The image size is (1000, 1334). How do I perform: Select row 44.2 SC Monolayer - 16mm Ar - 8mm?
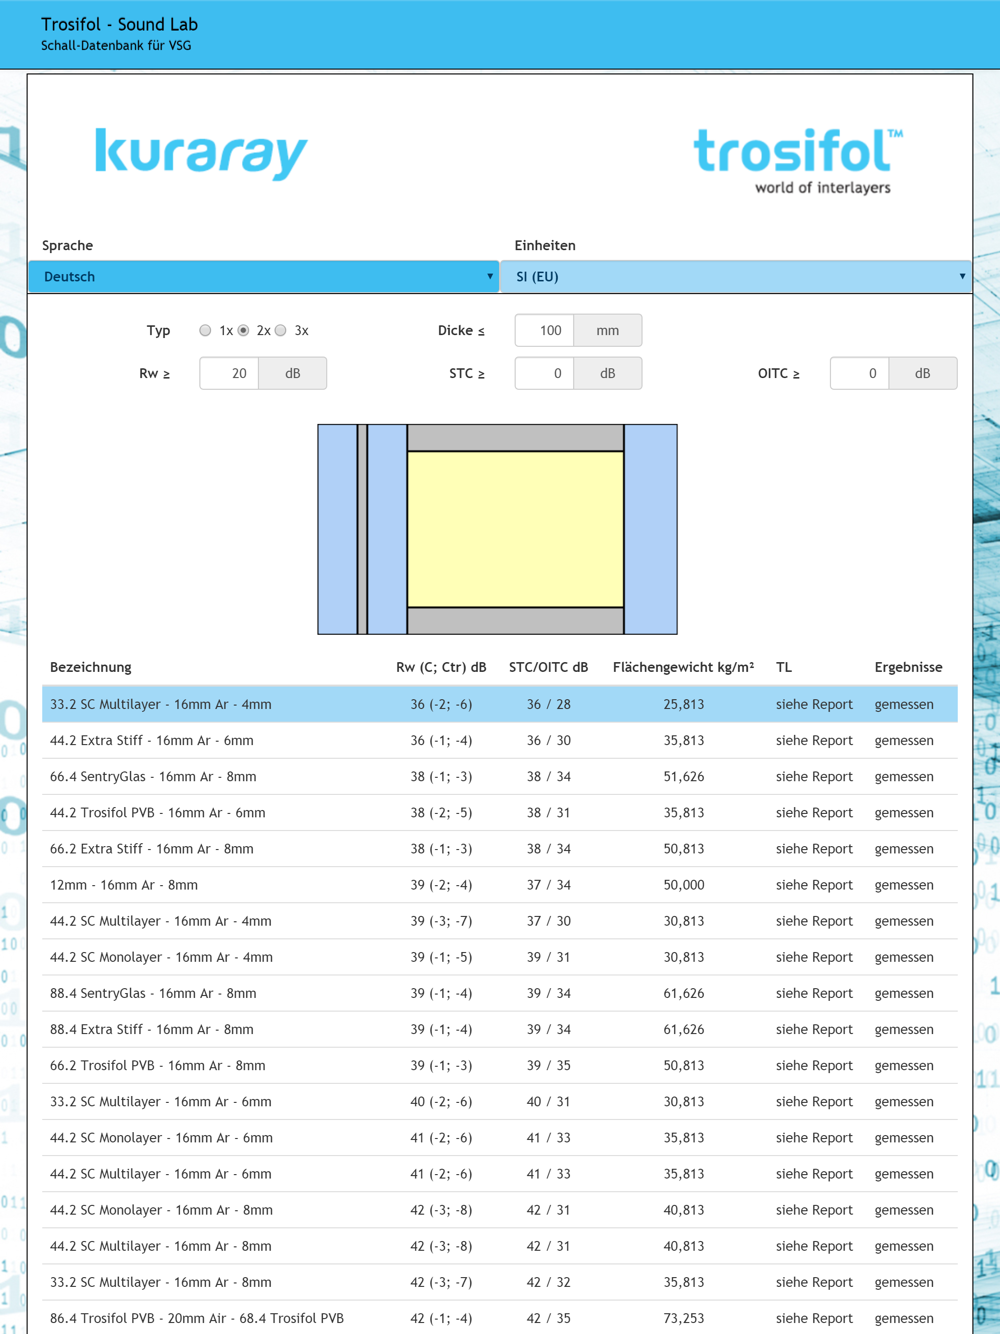click(x=500, y=1209)
